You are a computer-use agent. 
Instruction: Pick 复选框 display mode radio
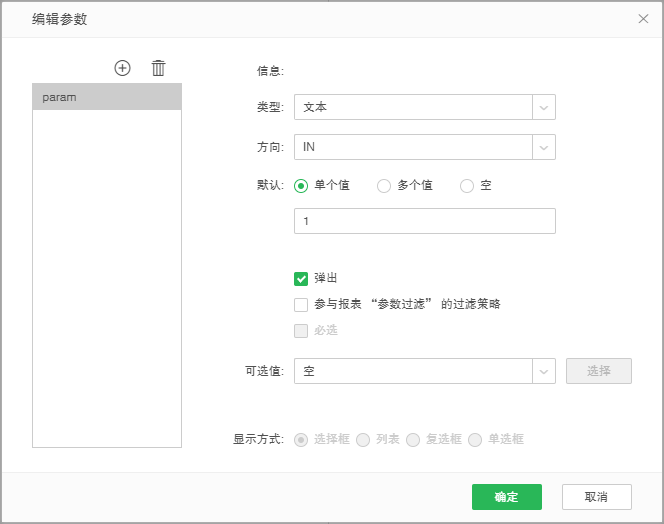413,439
